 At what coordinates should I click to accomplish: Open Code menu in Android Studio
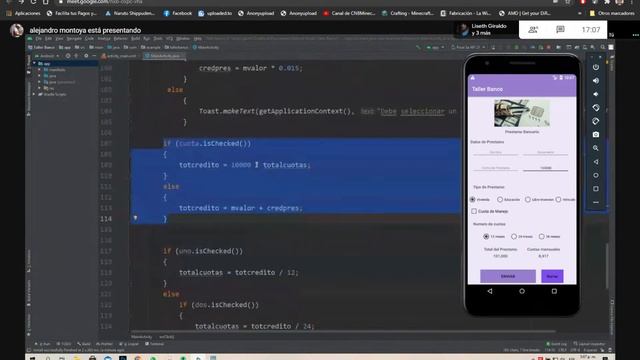click(89, 39)
